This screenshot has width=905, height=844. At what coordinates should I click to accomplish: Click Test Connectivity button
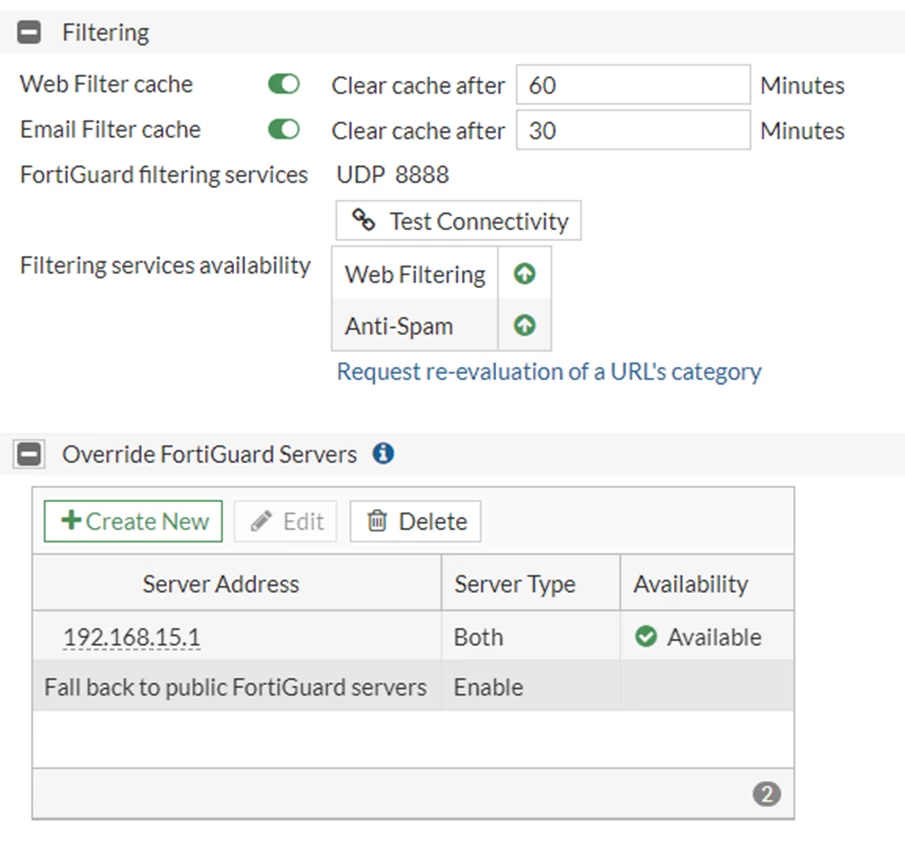(458, 221)
